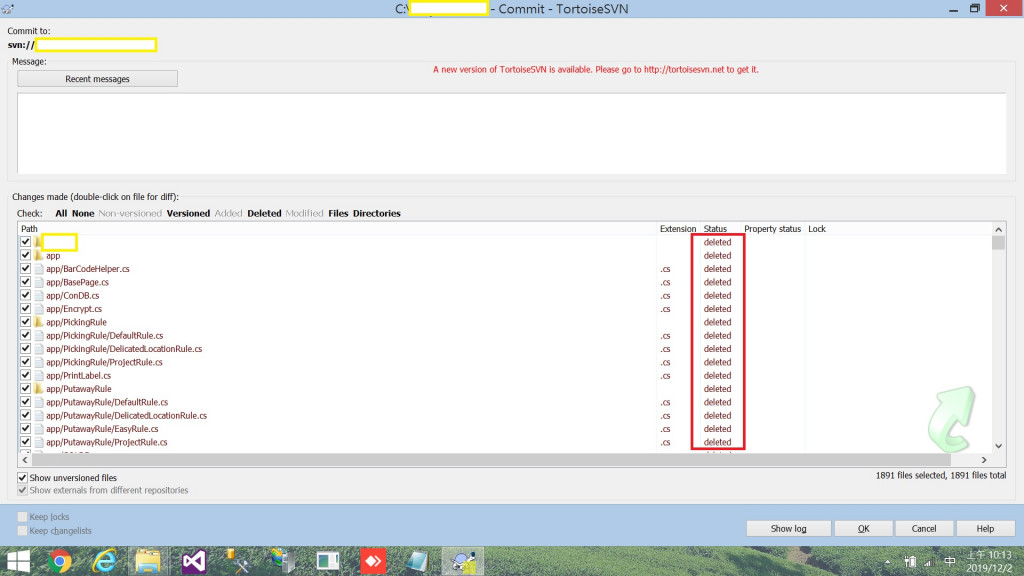
Task: Uncheck app/PickingRule/DefaultRule.cs checkbox
Action: 25,335
